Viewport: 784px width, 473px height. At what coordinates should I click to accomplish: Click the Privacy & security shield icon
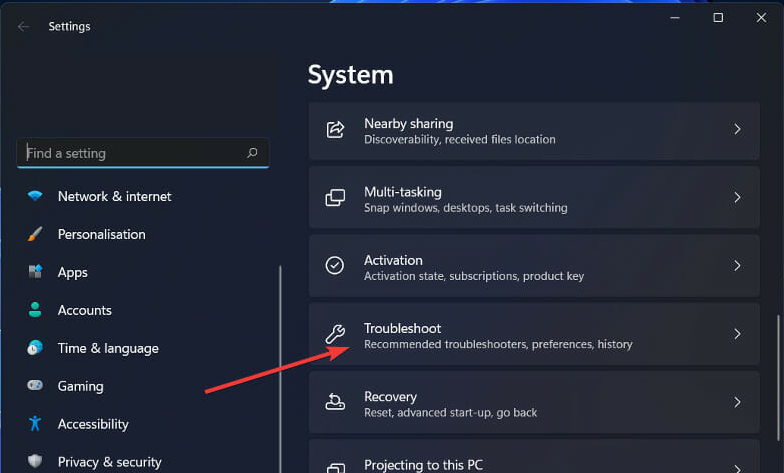35,461
